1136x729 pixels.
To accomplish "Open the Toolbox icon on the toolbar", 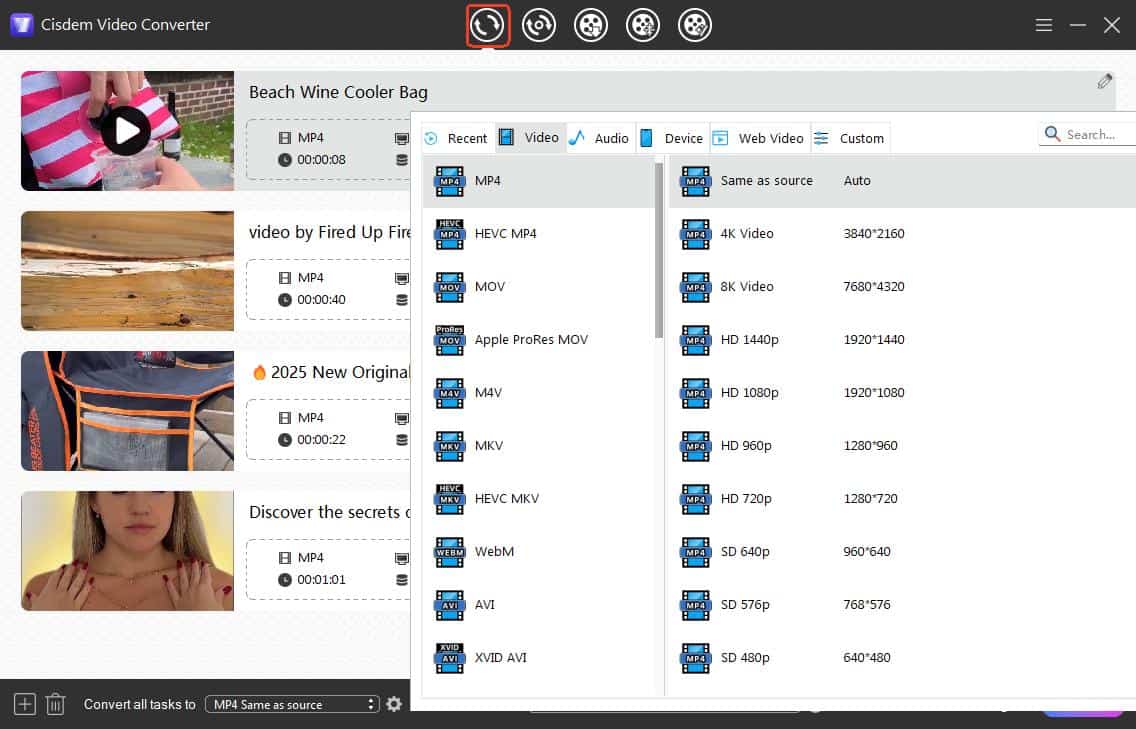I will (x=695, y=25).
